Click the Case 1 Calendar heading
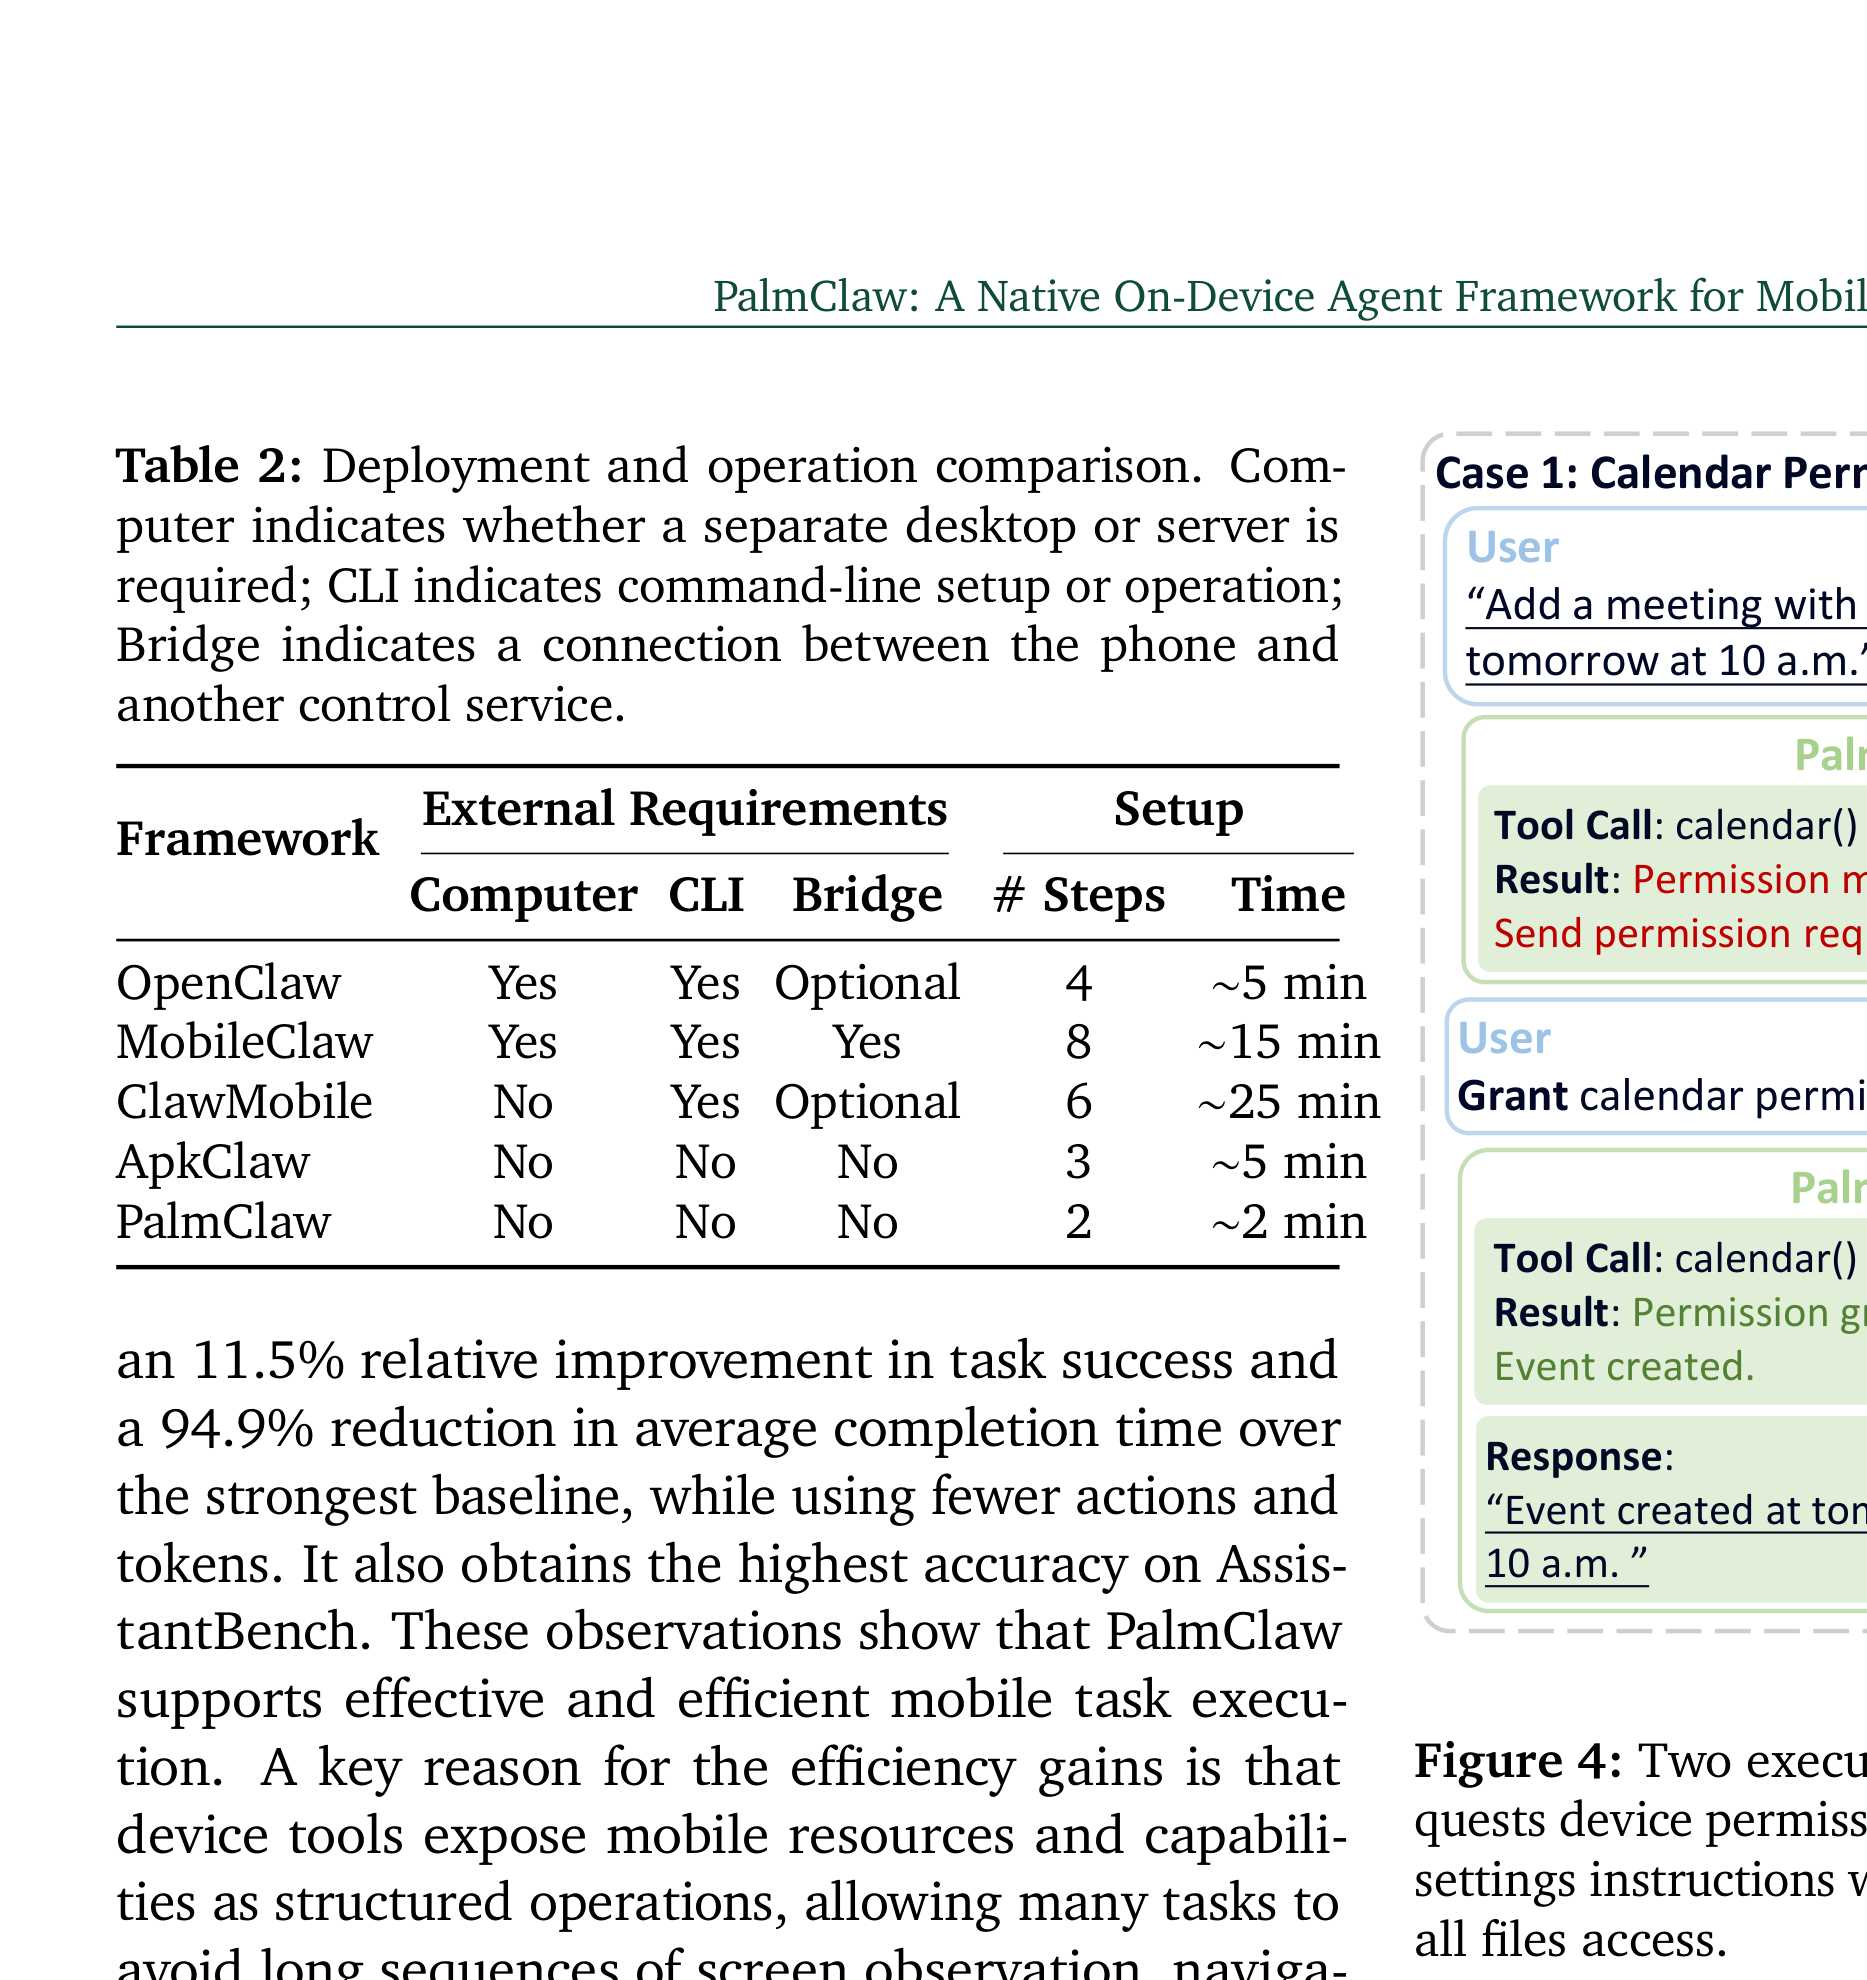 (1650, 473)
